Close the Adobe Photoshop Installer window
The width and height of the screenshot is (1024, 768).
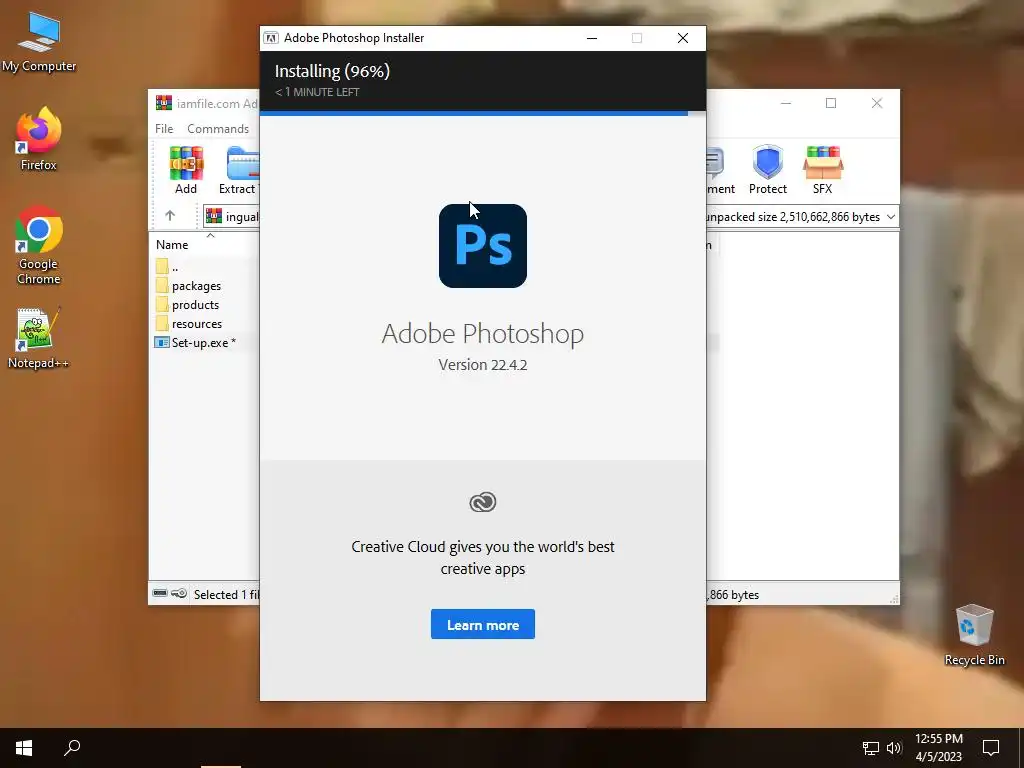[682, 39]
